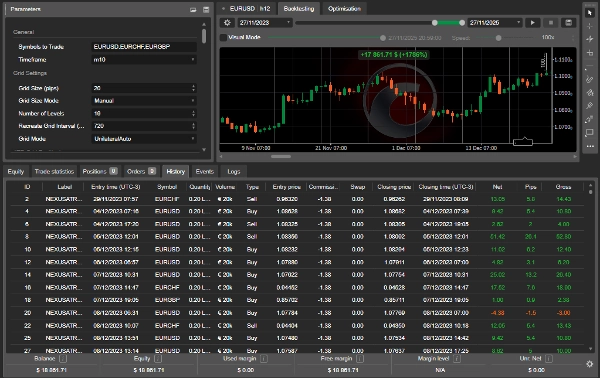Click the info icon next to Unr. Net
Image resolution: width=600 pixels, height=378 pixels.
(x=549, y=358)
